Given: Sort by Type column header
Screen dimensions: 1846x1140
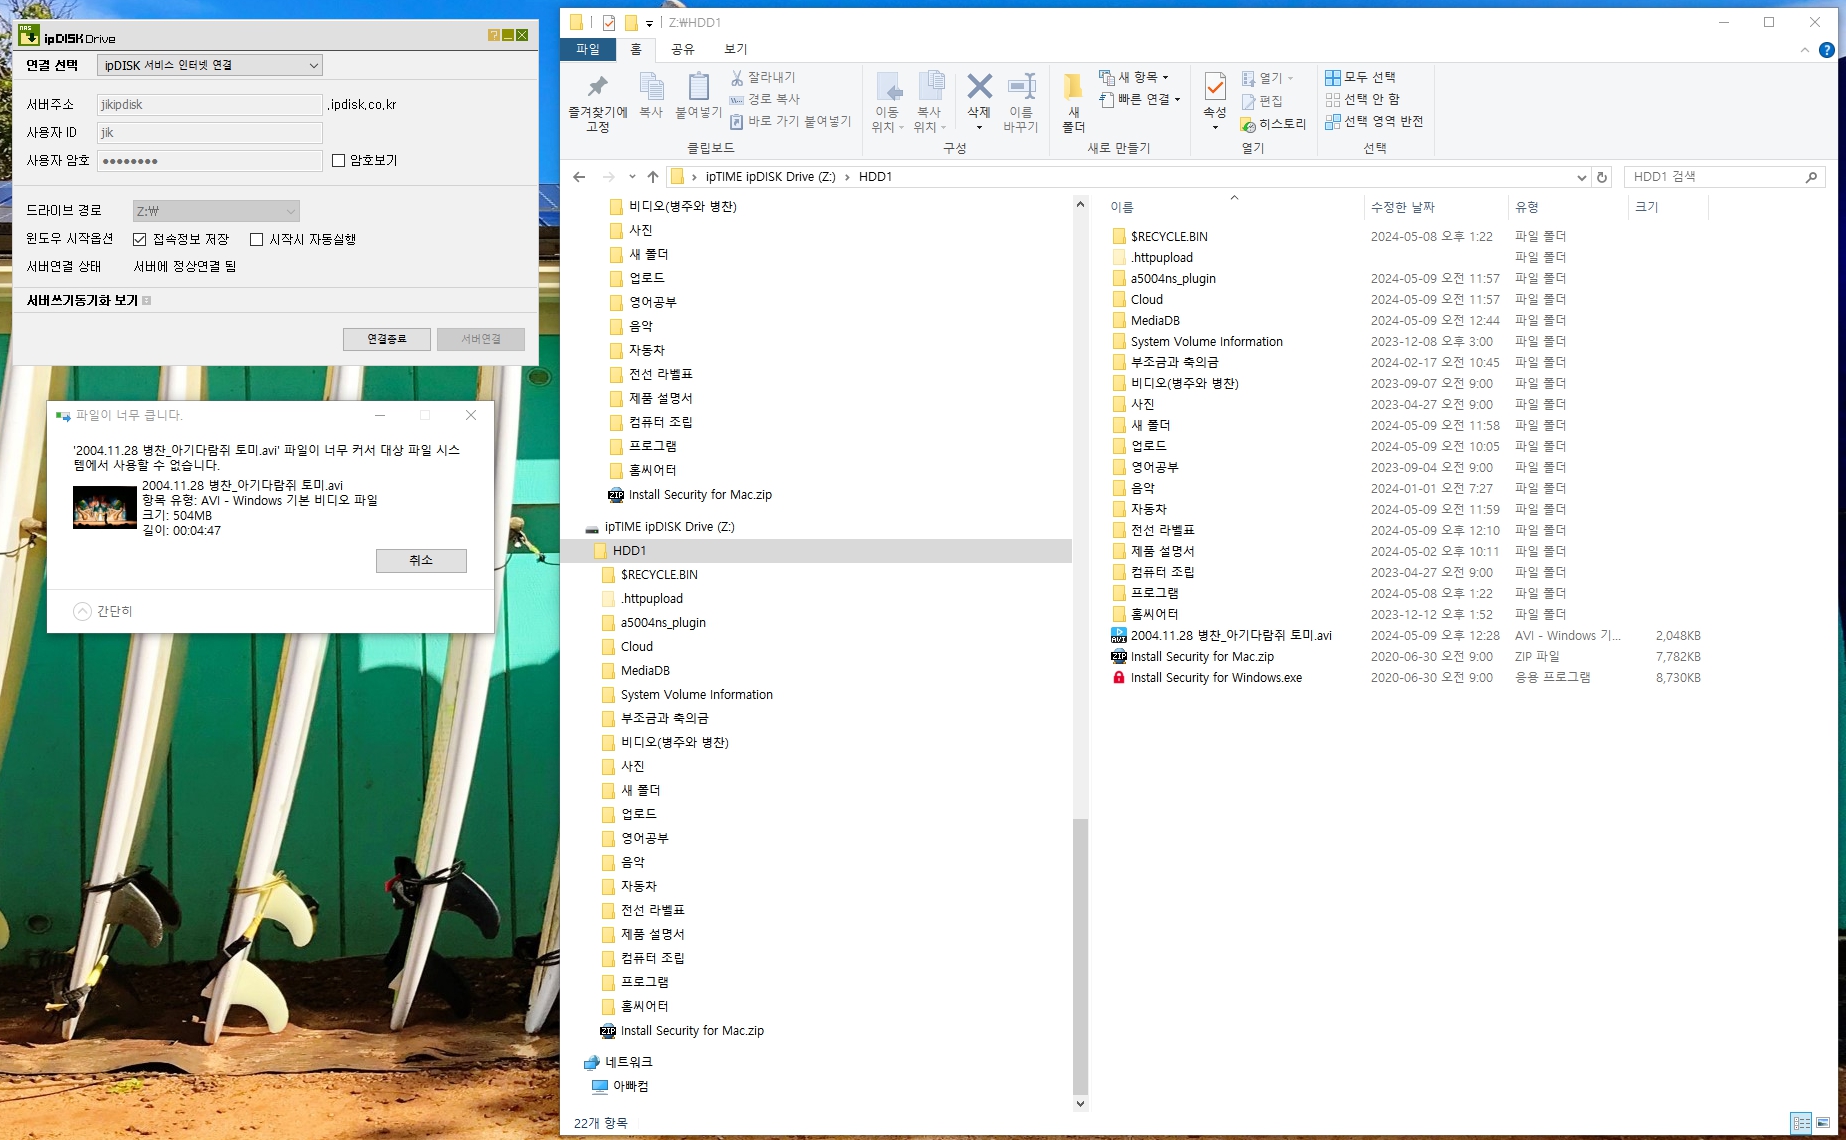Looking at the screenshot, I should click(1567, 207).
